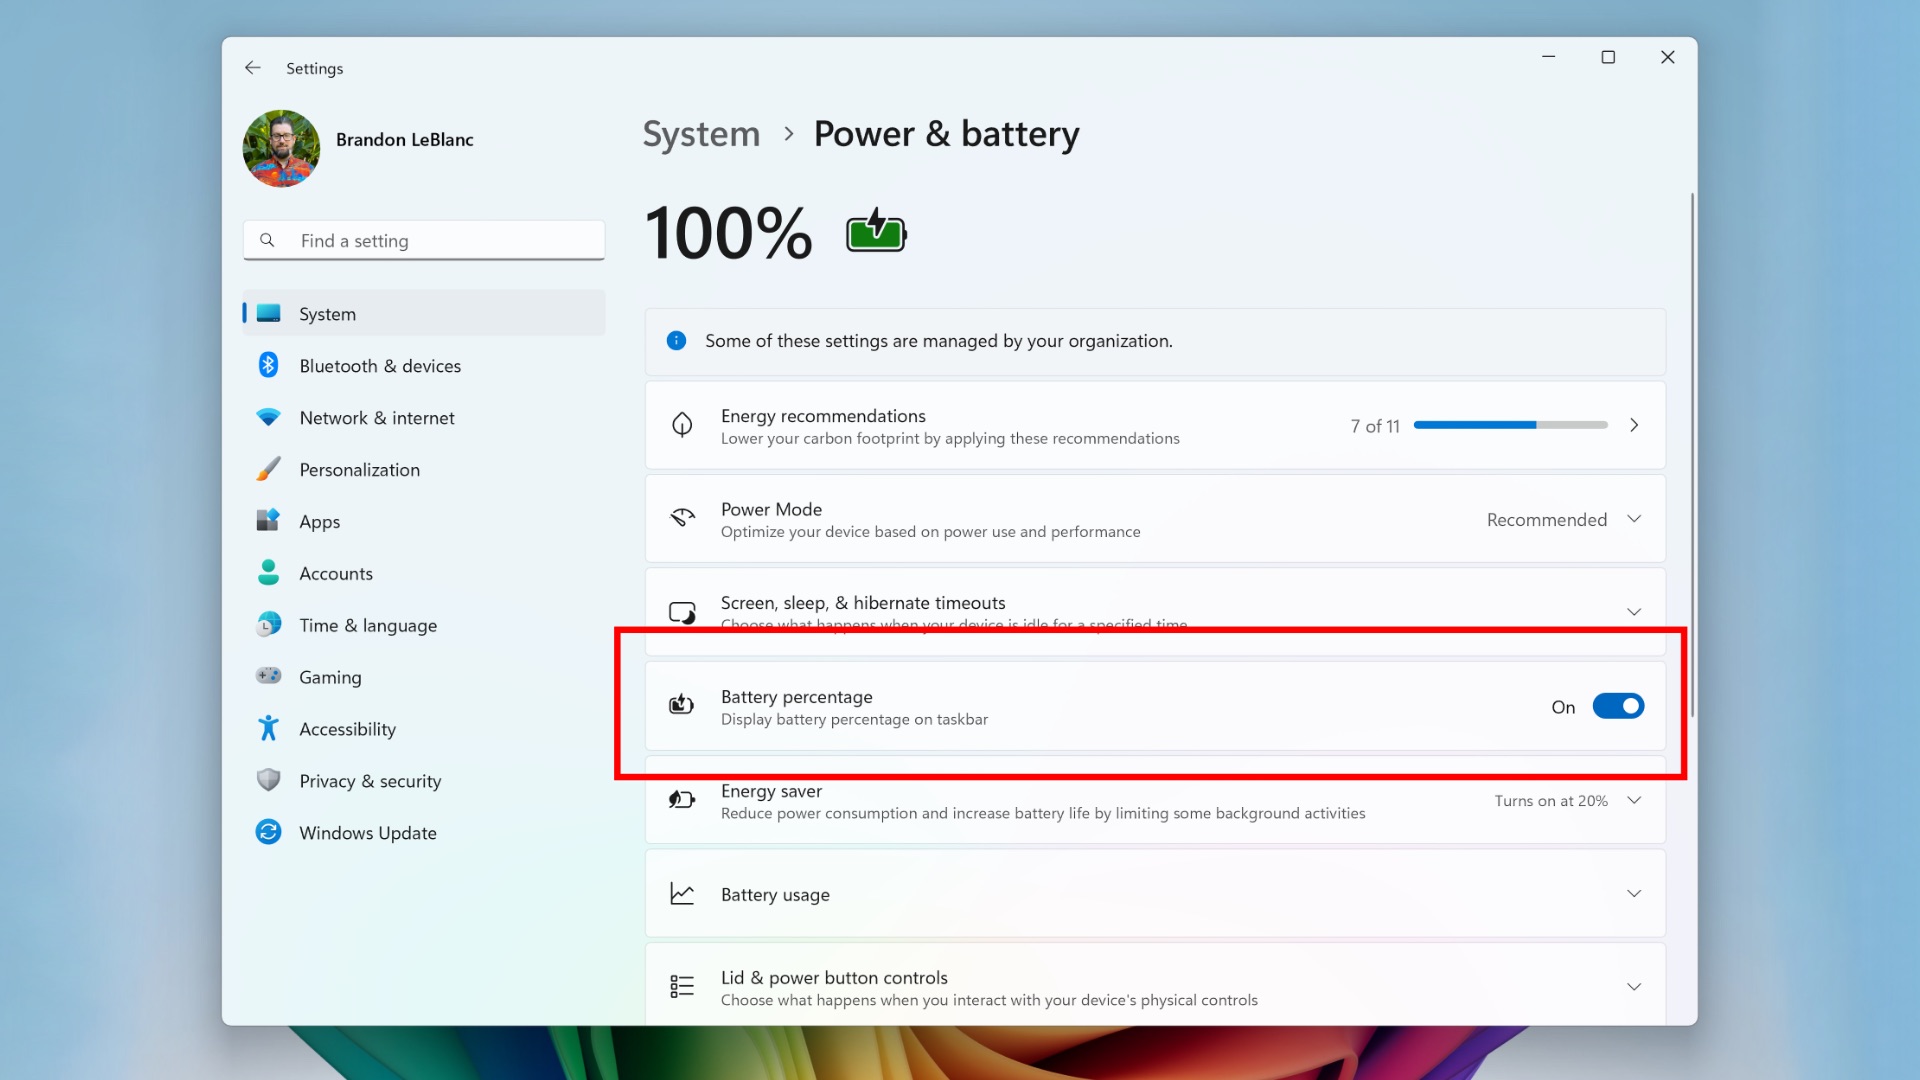Maximize the Settings window

tap(1608, 57)
